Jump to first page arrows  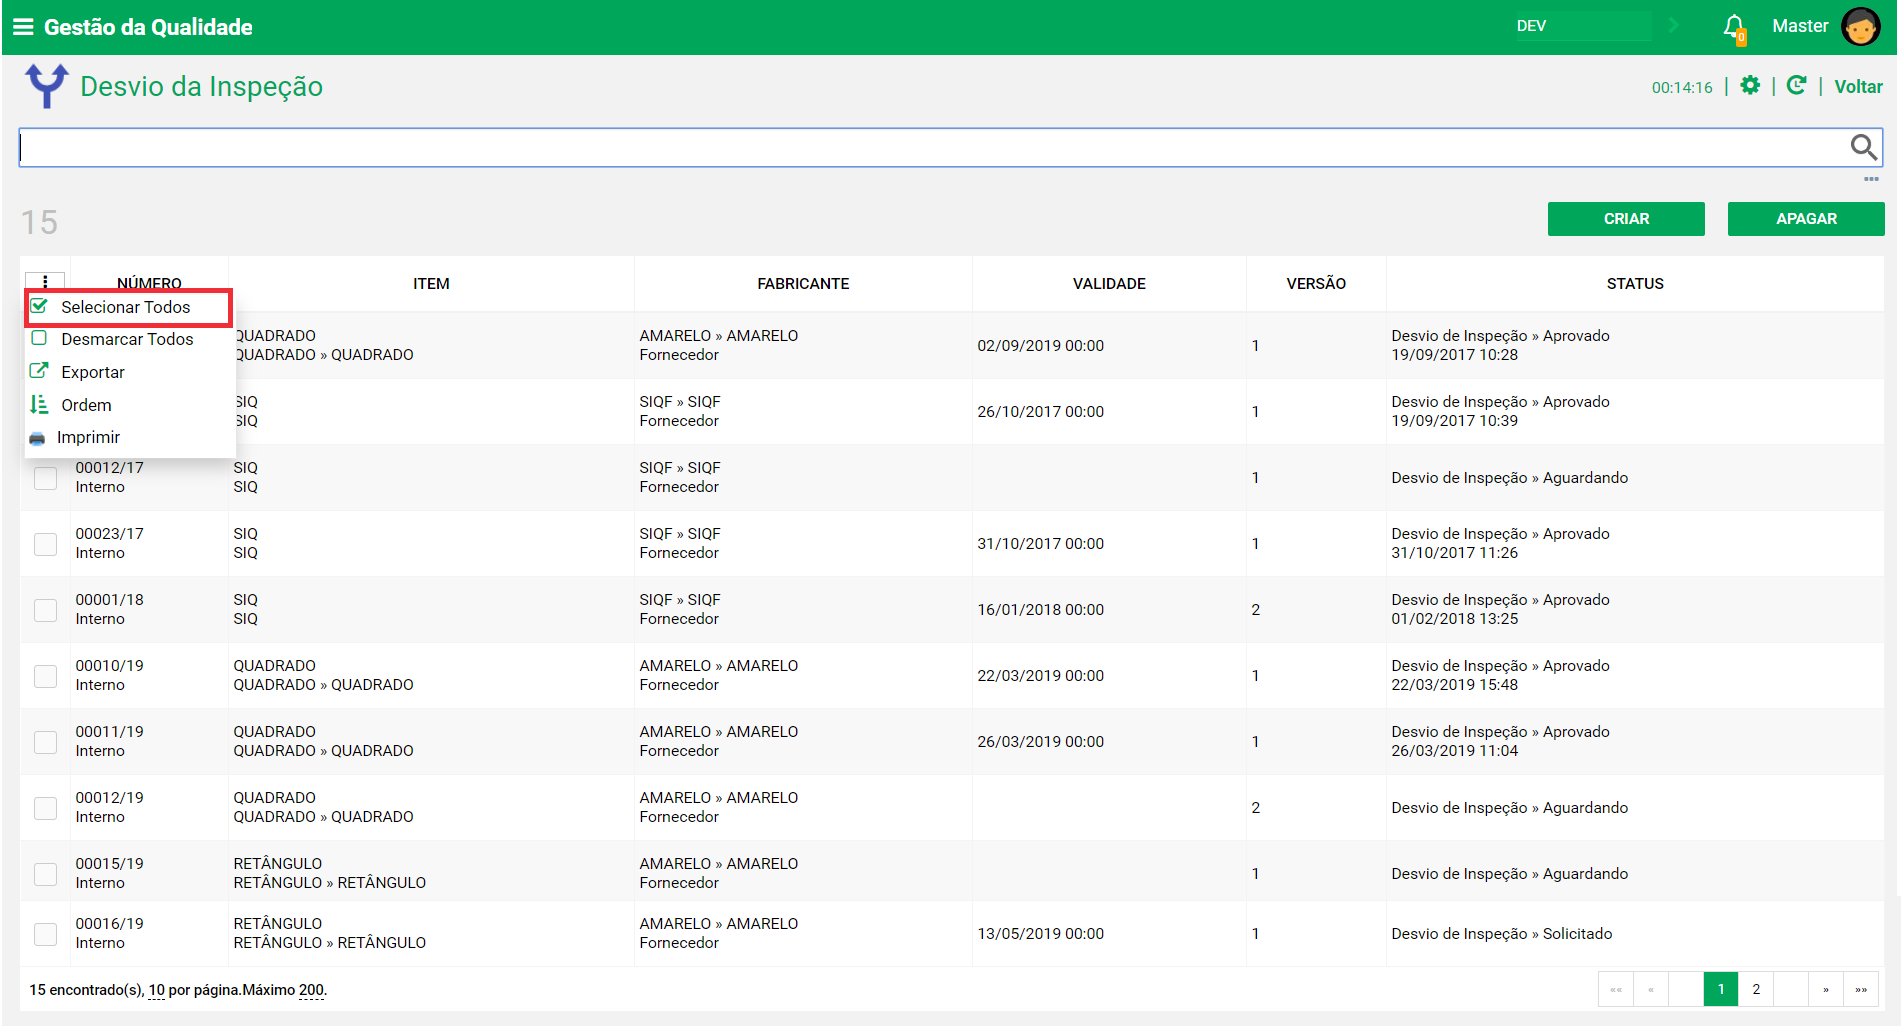[x=1616, y=989]
